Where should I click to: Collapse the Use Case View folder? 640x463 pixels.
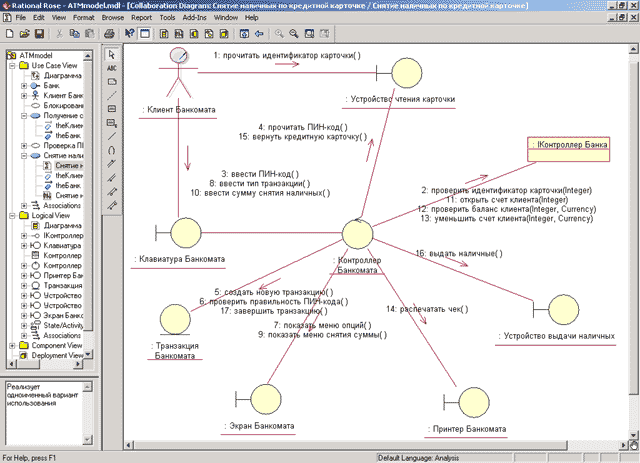pos(10,65)
